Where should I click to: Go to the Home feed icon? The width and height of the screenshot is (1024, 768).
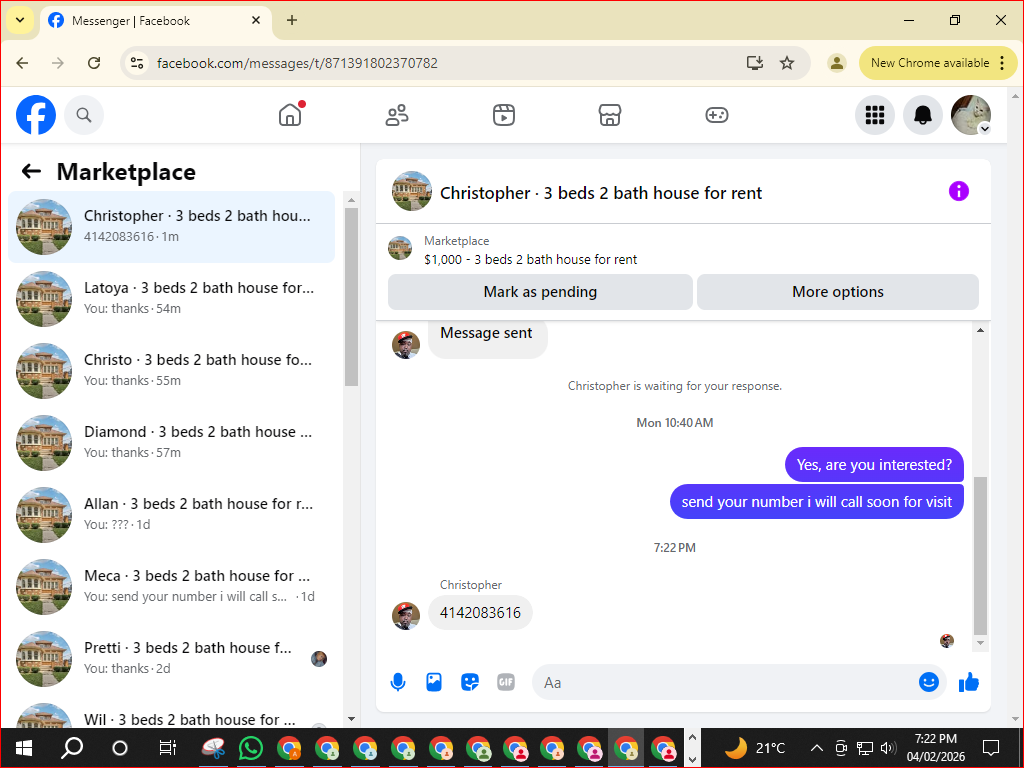290,115
